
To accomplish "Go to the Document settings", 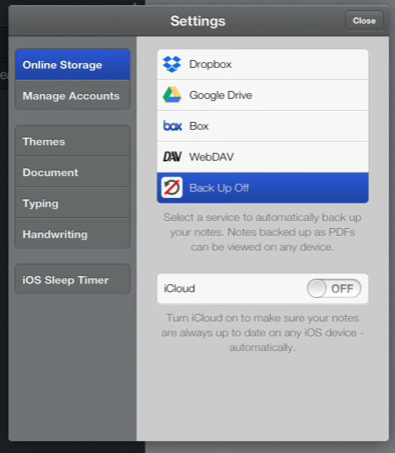I will point(73,172).
